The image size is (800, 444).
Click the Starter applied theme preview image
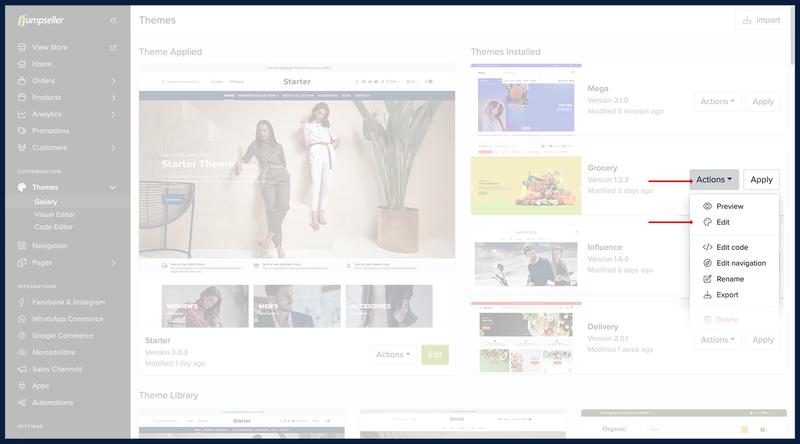(297, 196)
